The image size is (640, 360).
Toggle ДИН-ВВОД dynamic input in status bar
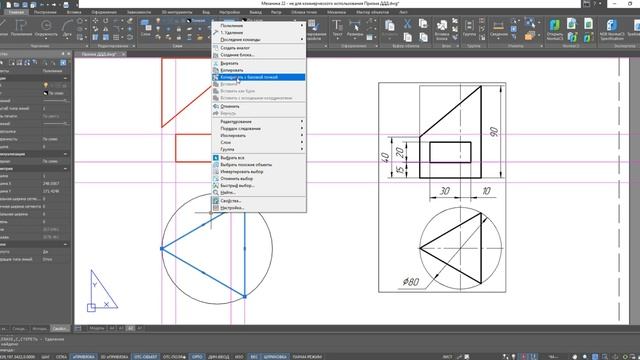coord(219,357)
